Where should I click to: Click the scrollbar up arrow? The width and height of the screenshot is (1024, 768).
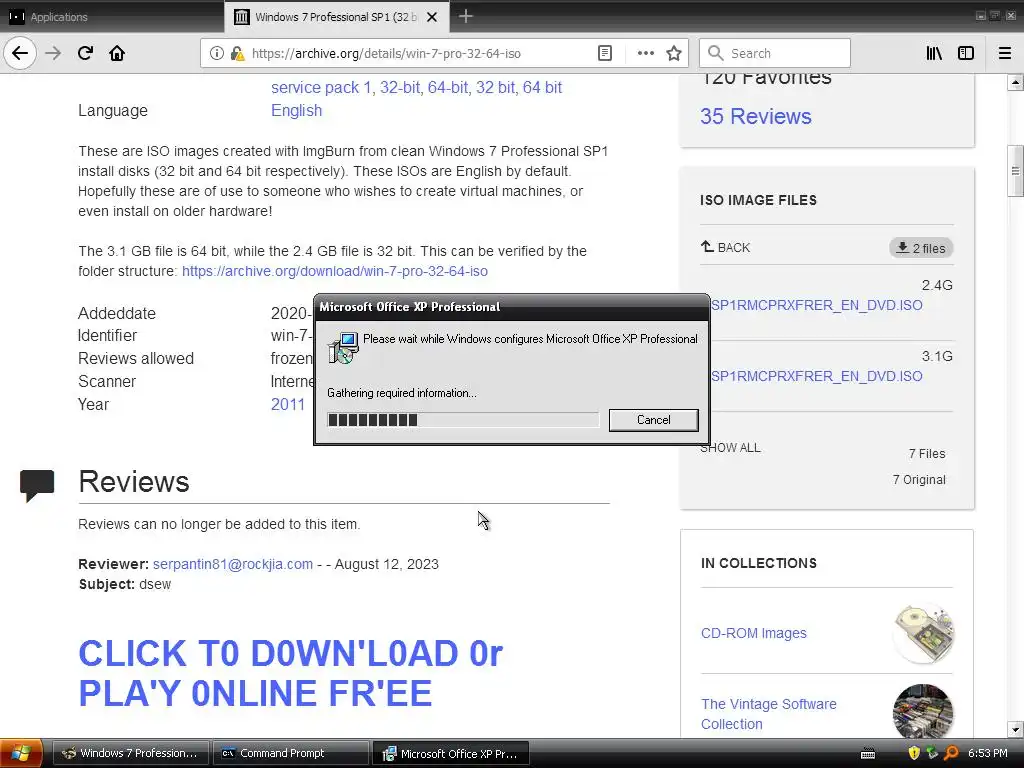pyautogui.click(x=1015, y=83)
